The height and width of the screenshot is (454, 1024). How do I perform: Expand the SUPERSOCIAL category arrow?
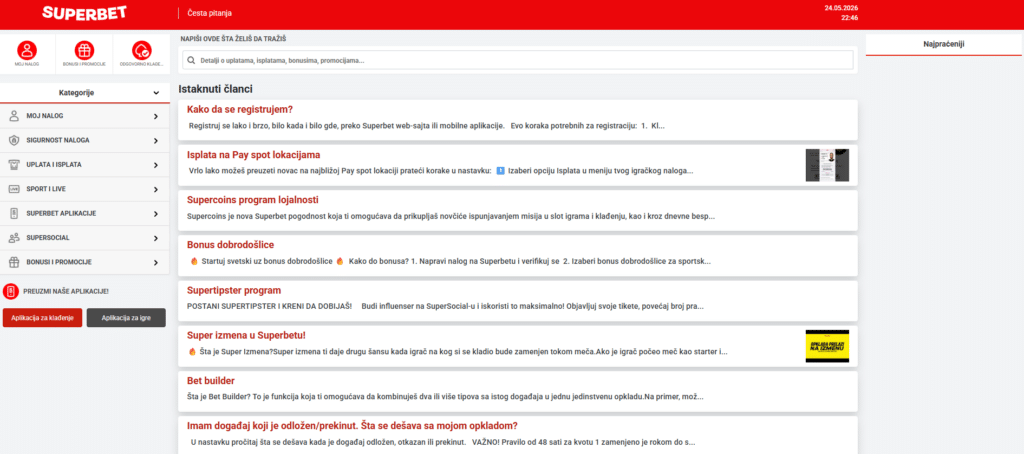click(x=156, y=238)
